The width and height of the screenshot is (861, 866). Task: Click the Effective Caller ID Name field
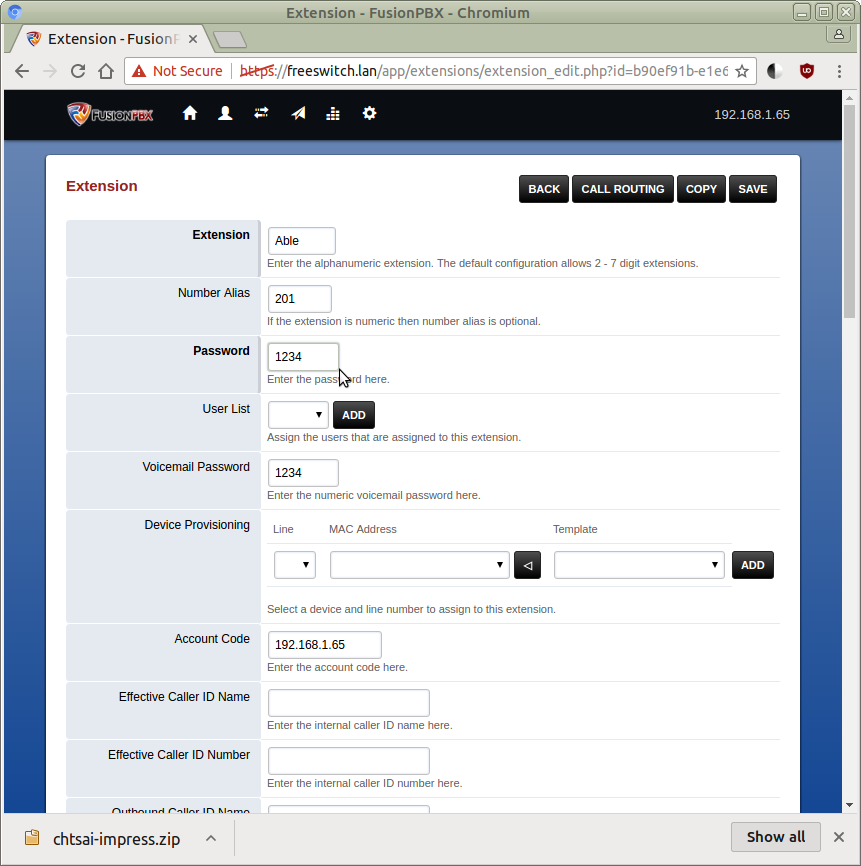point(348,703)
